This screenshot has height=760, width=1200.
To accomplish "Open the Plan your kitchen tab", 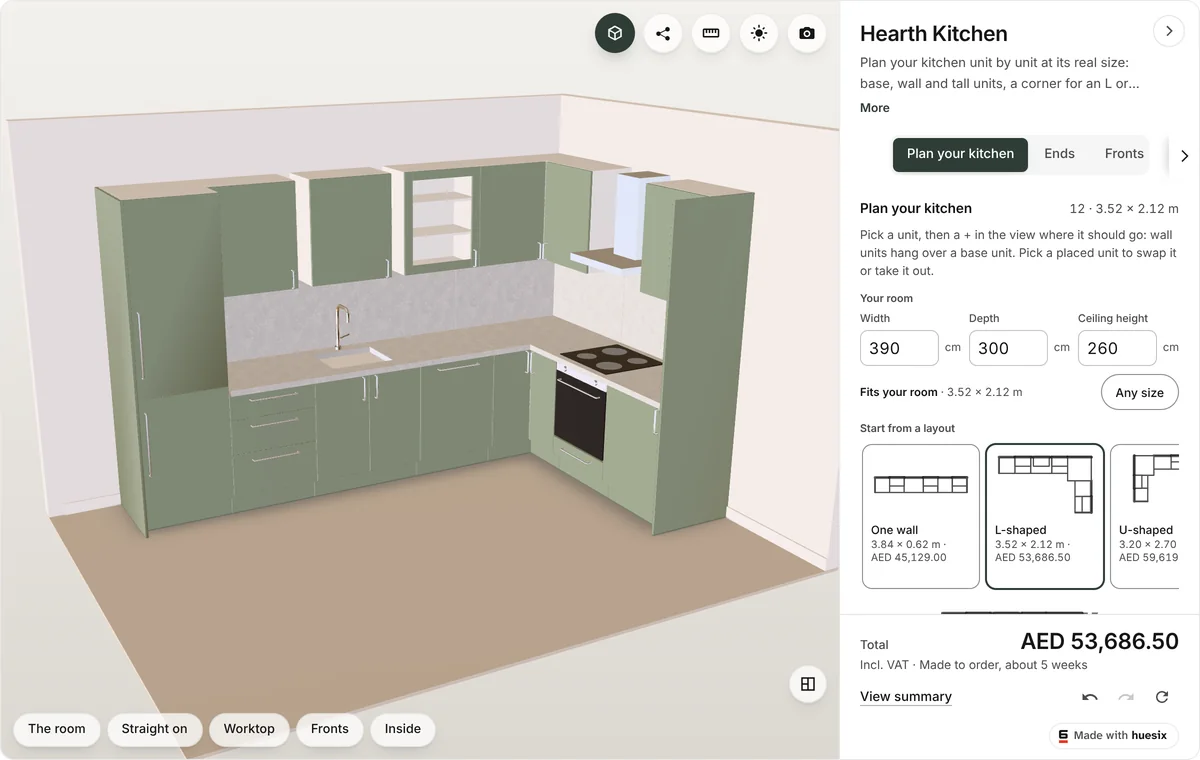I will click(960, 154).
